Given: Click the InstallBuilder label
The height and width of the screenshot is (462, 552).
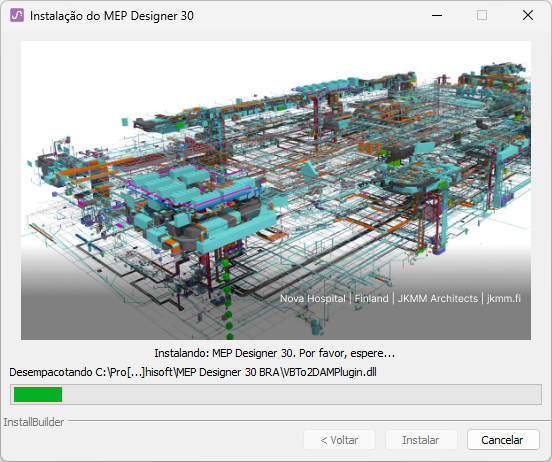Looking at the screenshot, I should [34, 422].
